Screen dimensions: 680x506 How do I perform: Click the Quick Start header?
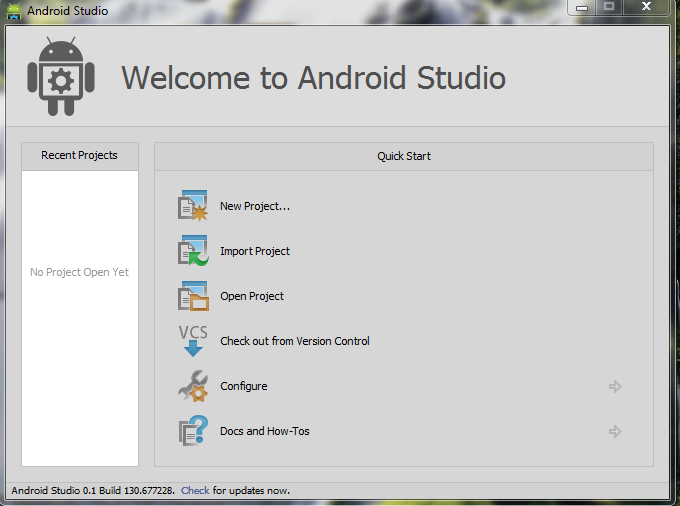click(x=404, y=156)
